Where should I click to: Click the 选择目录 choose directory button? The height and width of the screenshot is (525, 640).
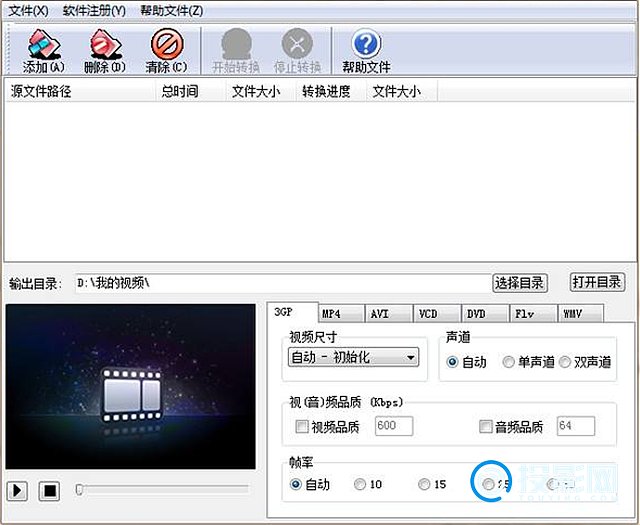point(519,283)
